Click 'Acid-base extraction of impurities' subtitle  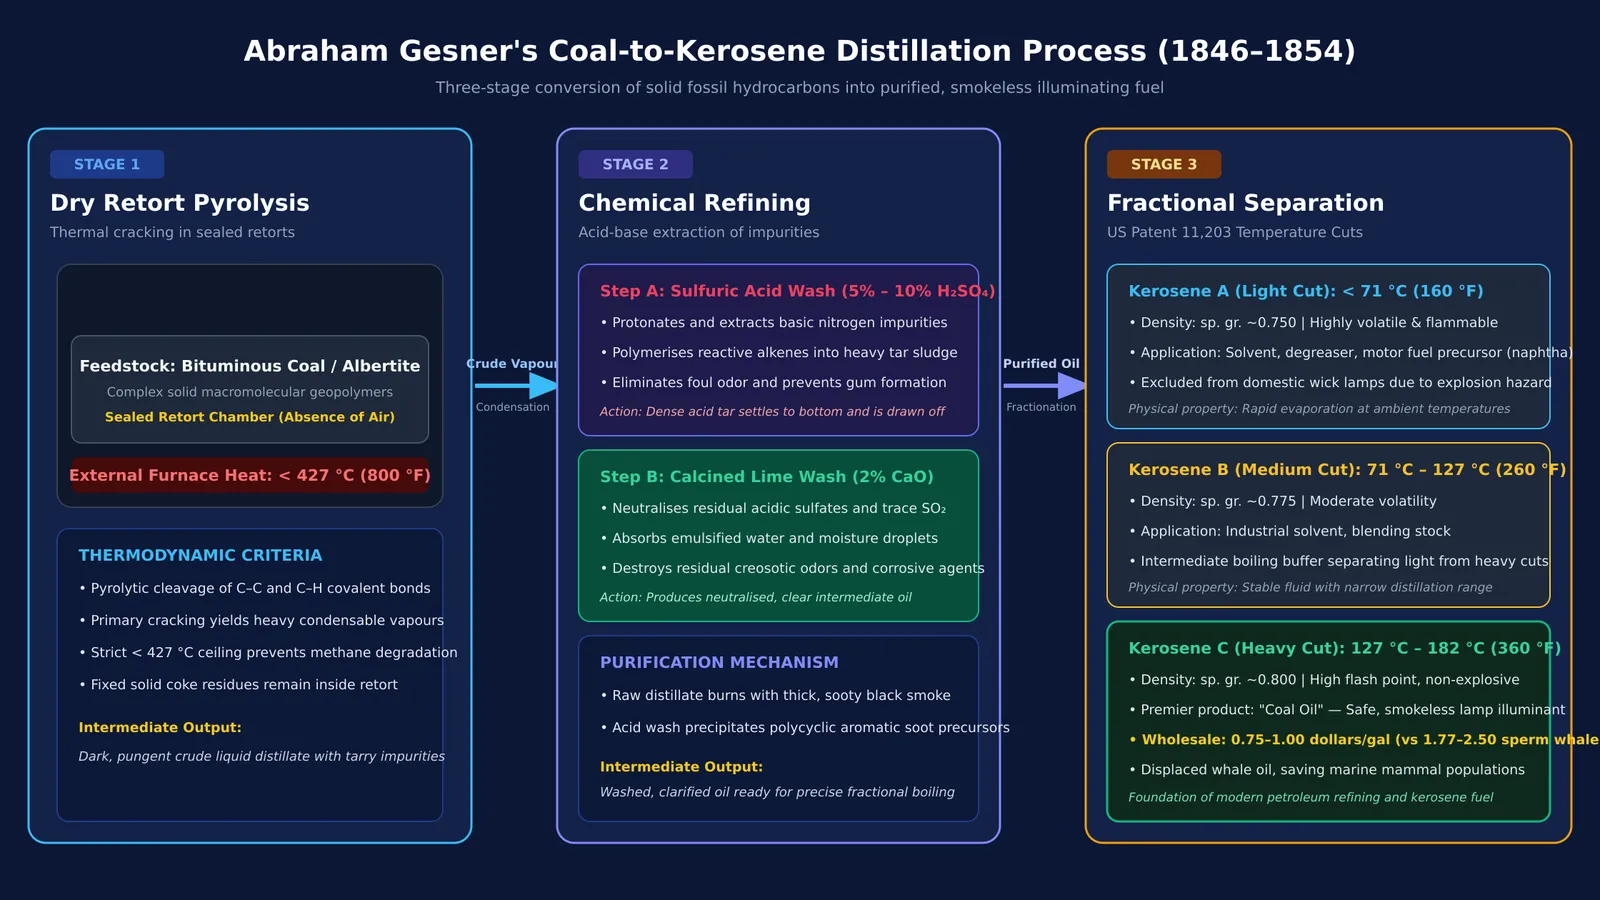coord(699,232)
